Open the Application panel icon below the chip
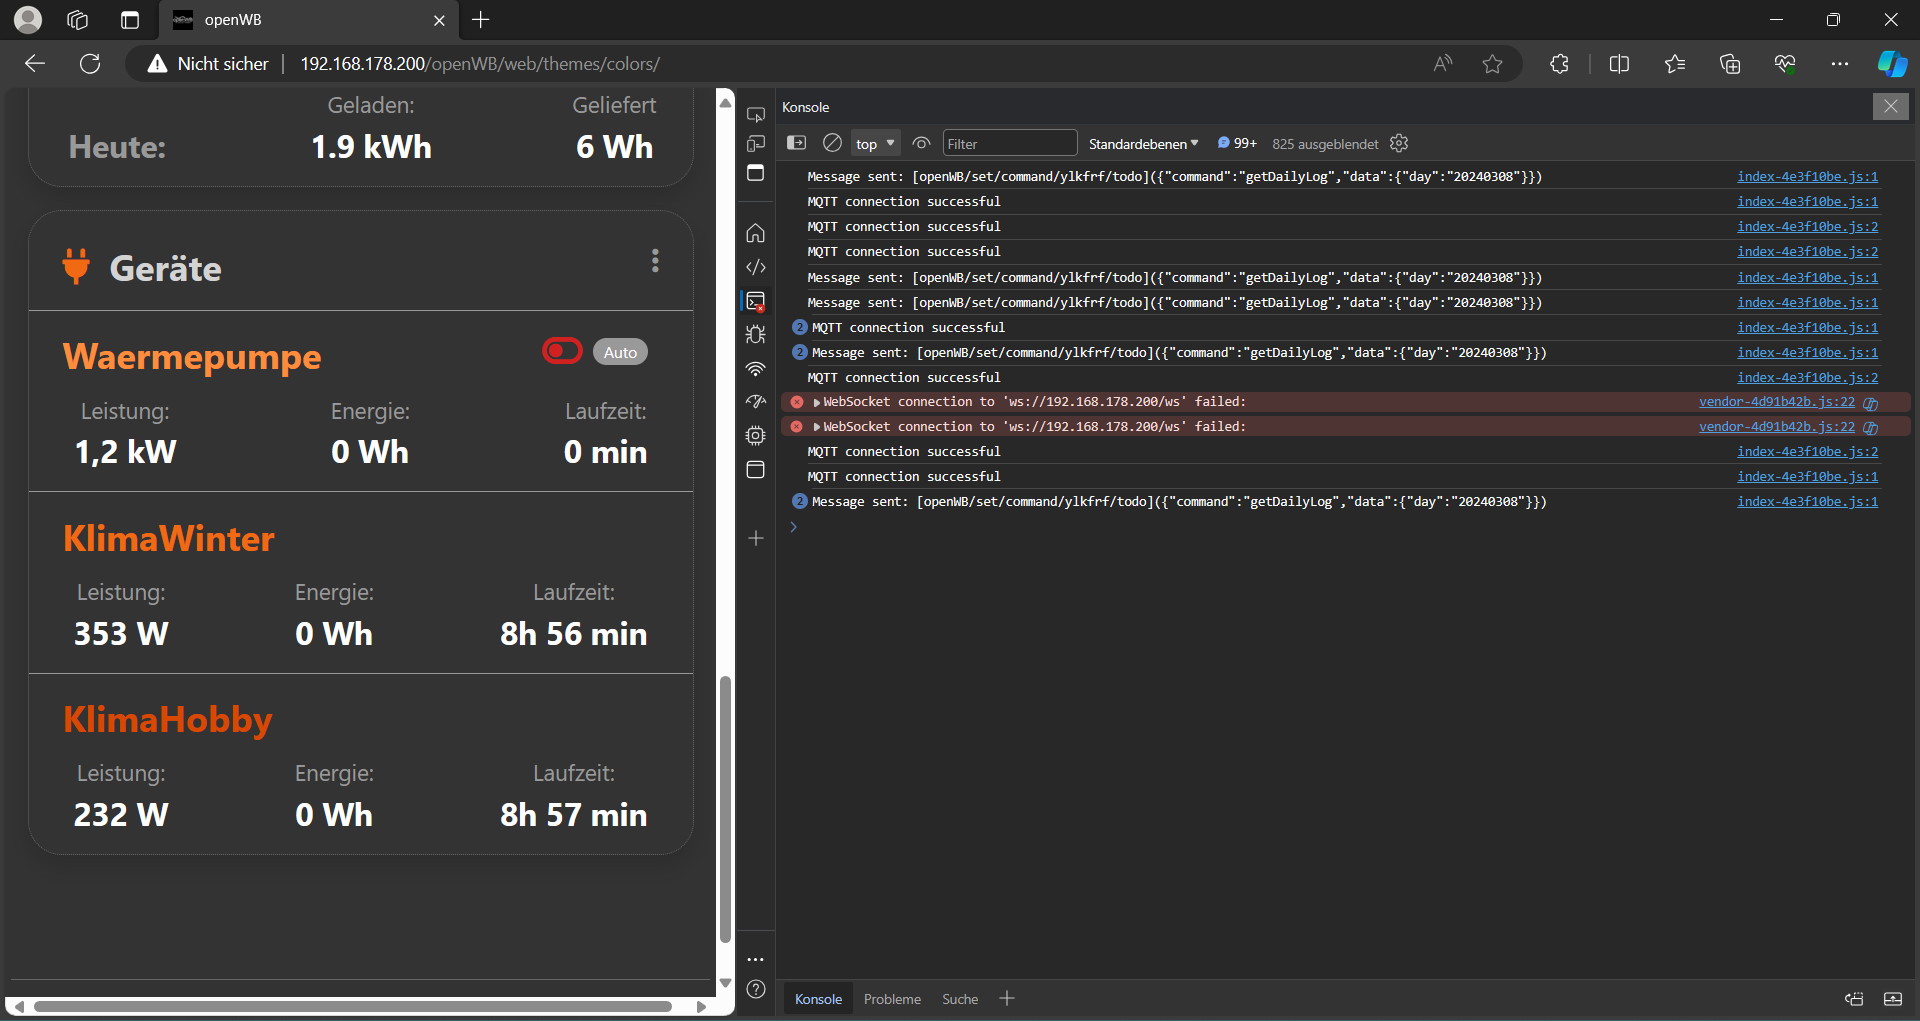1920x1021 pixels. point(756,469)
